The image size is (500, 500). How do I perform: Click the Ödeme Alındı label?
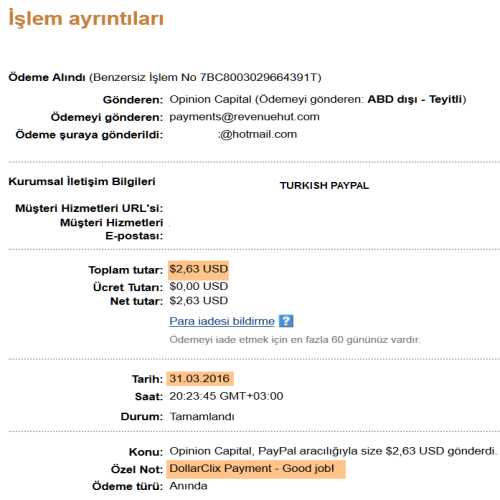click(47, 77)
